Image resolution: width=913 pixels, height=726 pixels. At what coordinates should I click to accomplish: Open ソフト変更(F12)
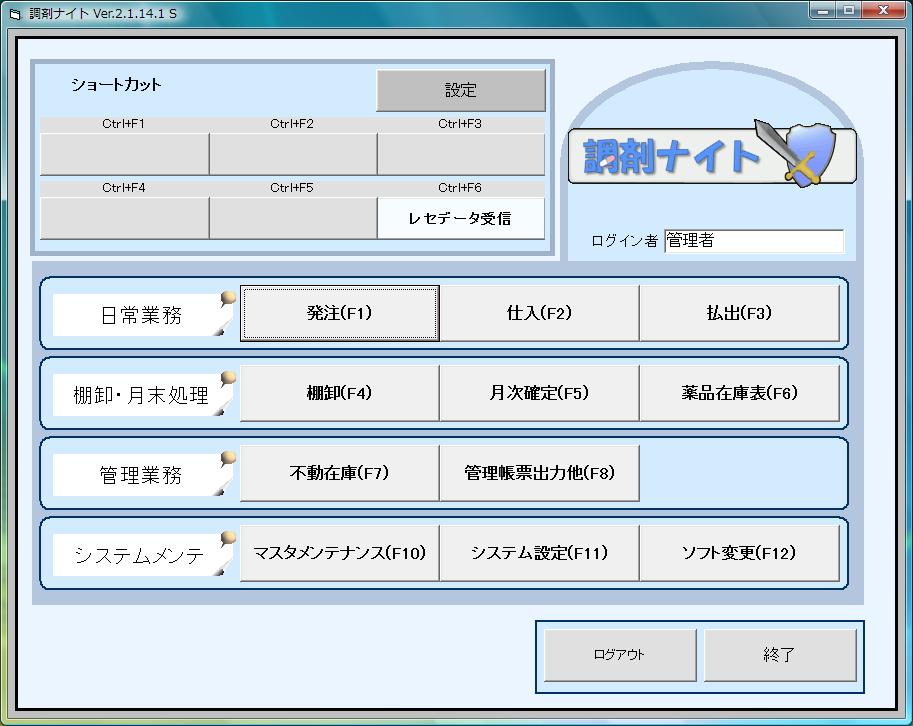(x=739, y=553)
